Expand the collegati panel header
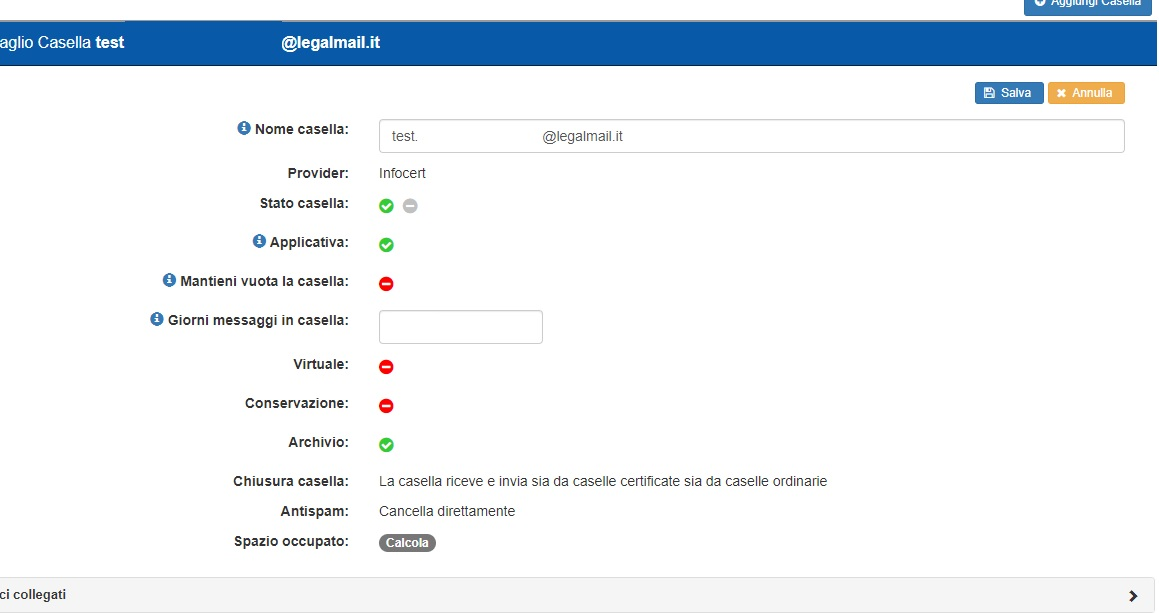The width and height of the screenshot is (1159, 613). pyautogui.click(x=500, y=595)
